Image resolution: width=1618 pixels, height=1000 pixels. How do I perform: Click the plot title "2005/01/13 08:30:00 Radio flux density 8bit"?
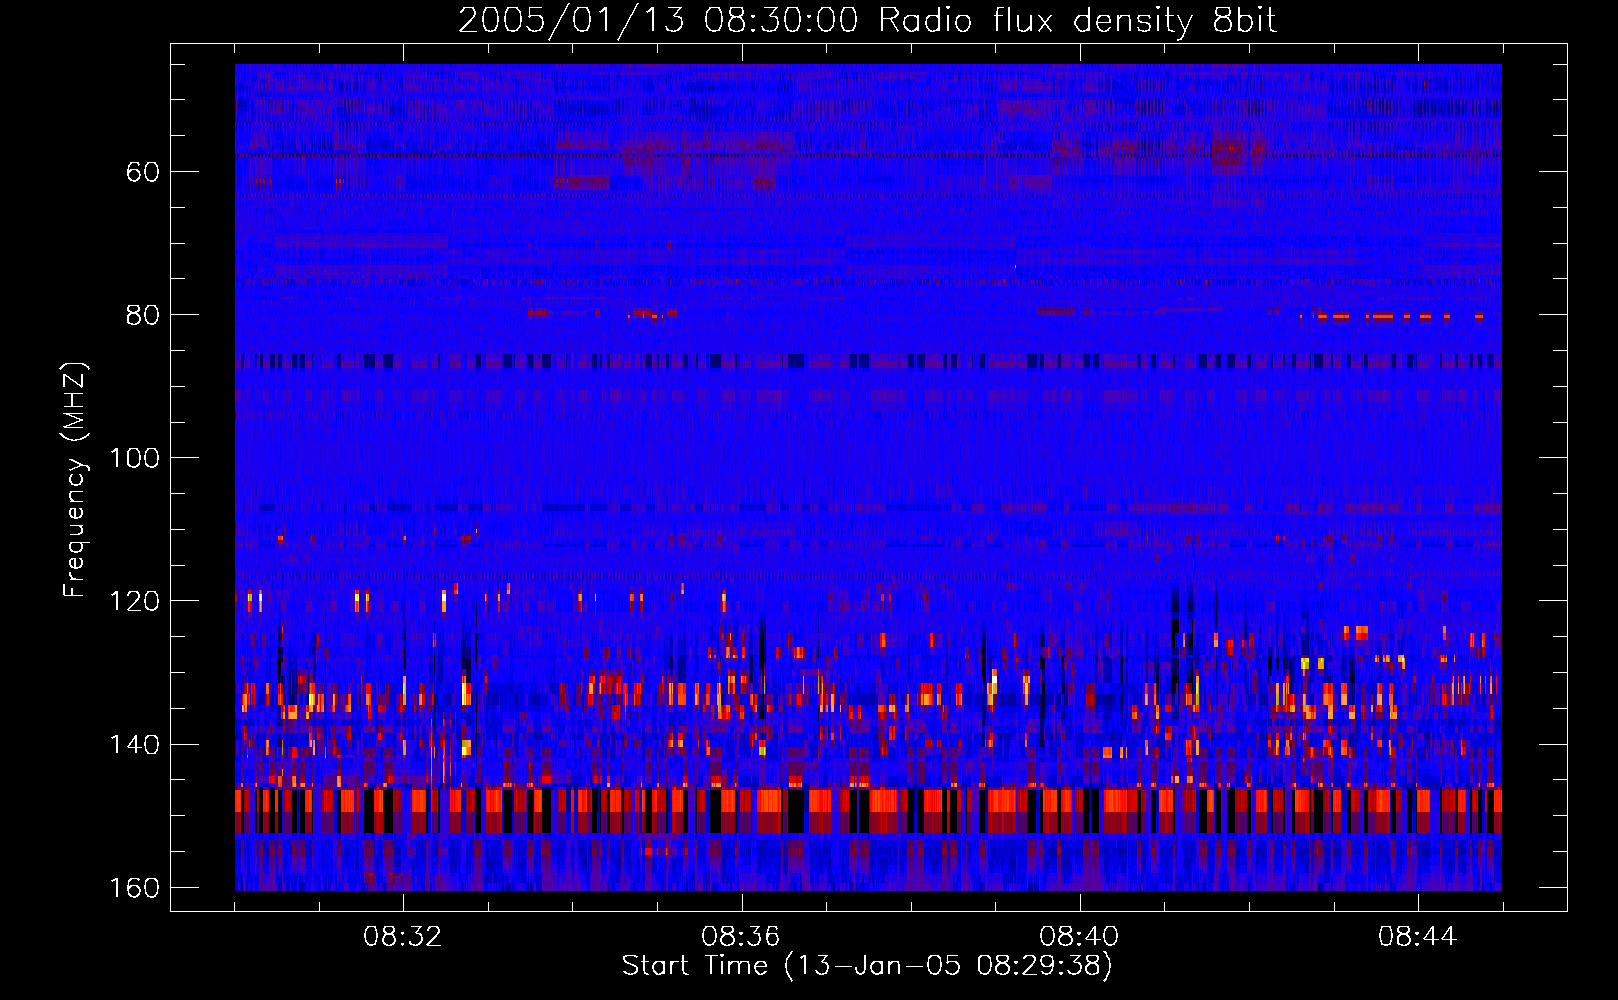click(867, 21)
